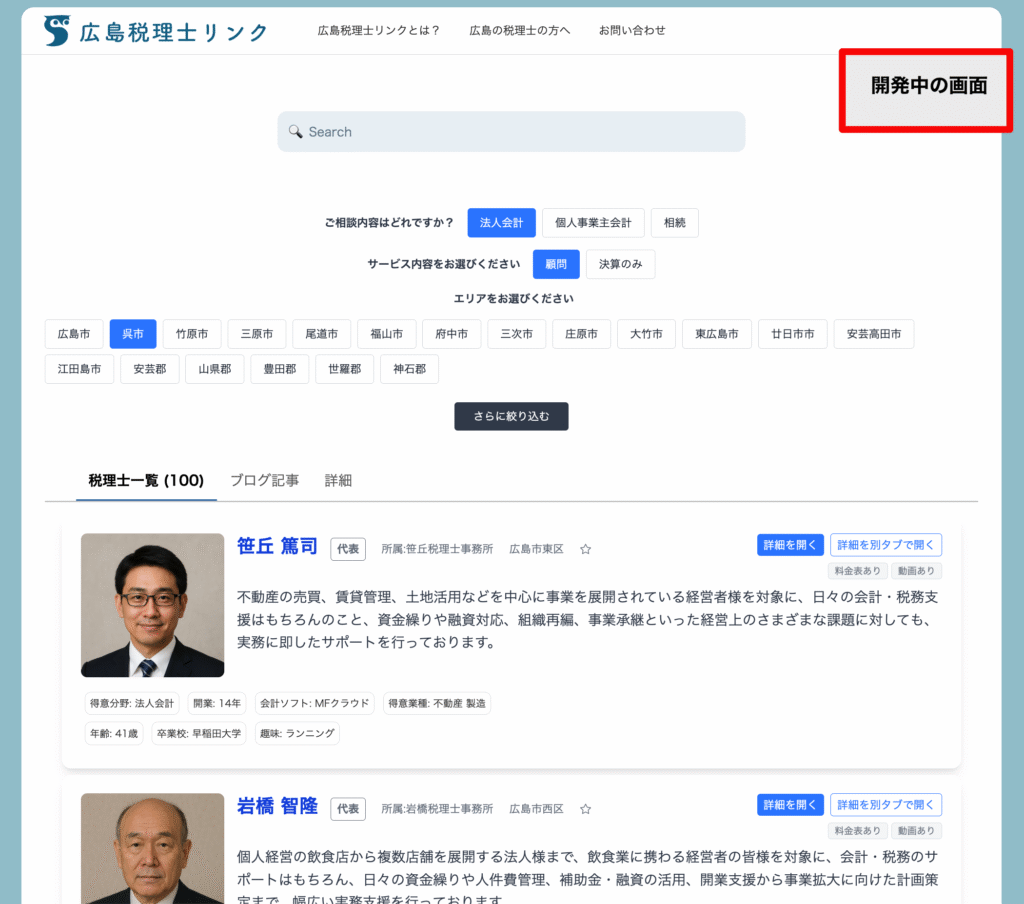1024x904 pixels.
Task: Pick 神石郡 area chip
Action: click(x=409, y=369)
